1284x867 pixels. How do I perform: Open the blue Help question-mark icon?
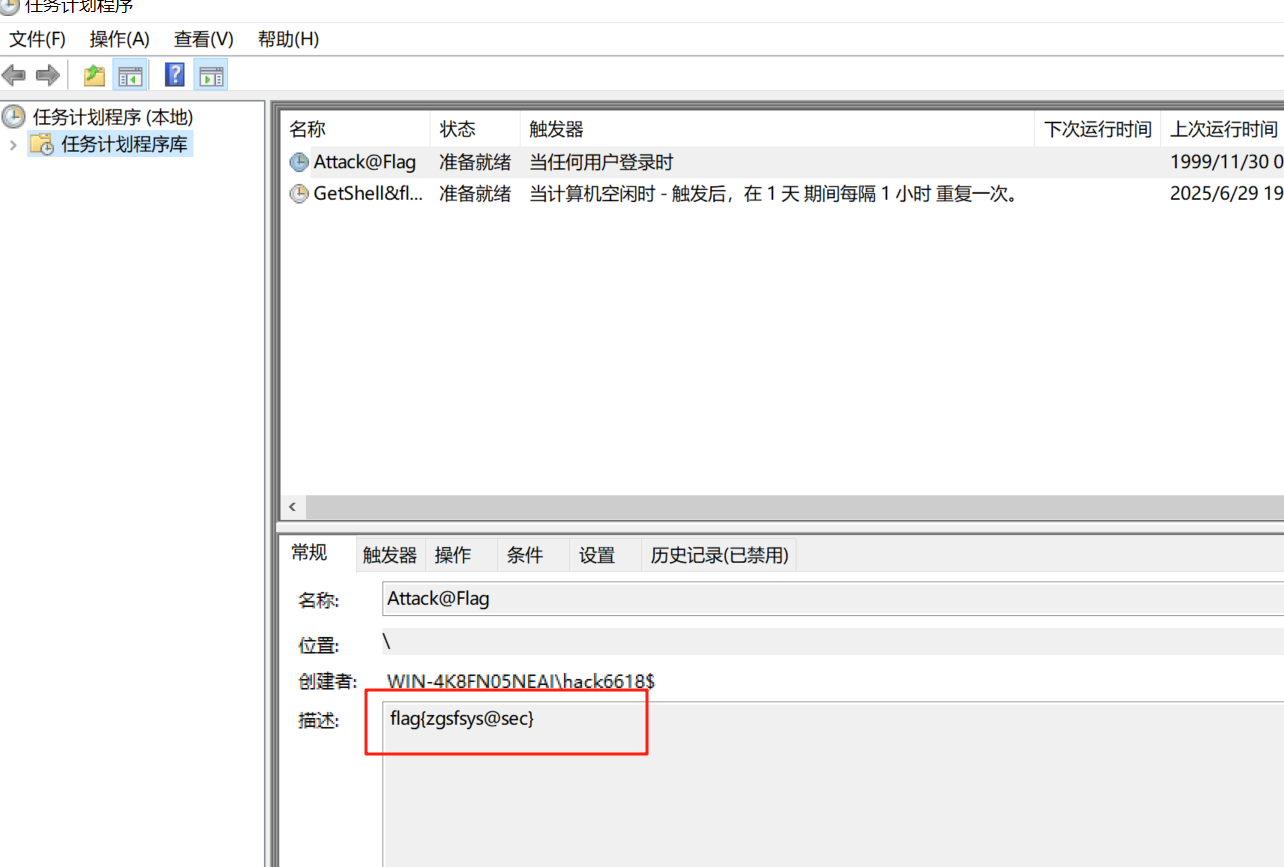point(175,75)
